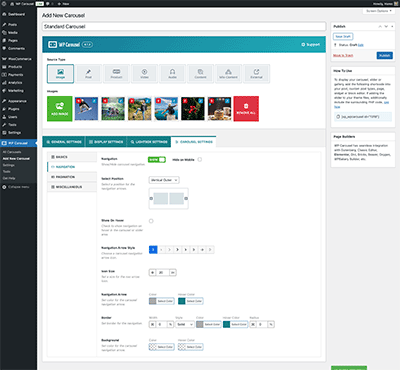The height and width of the screenshot is (370, 400).
Task: Open WooCommerce in the admin sidebar
Action: [x=18, y=59]
